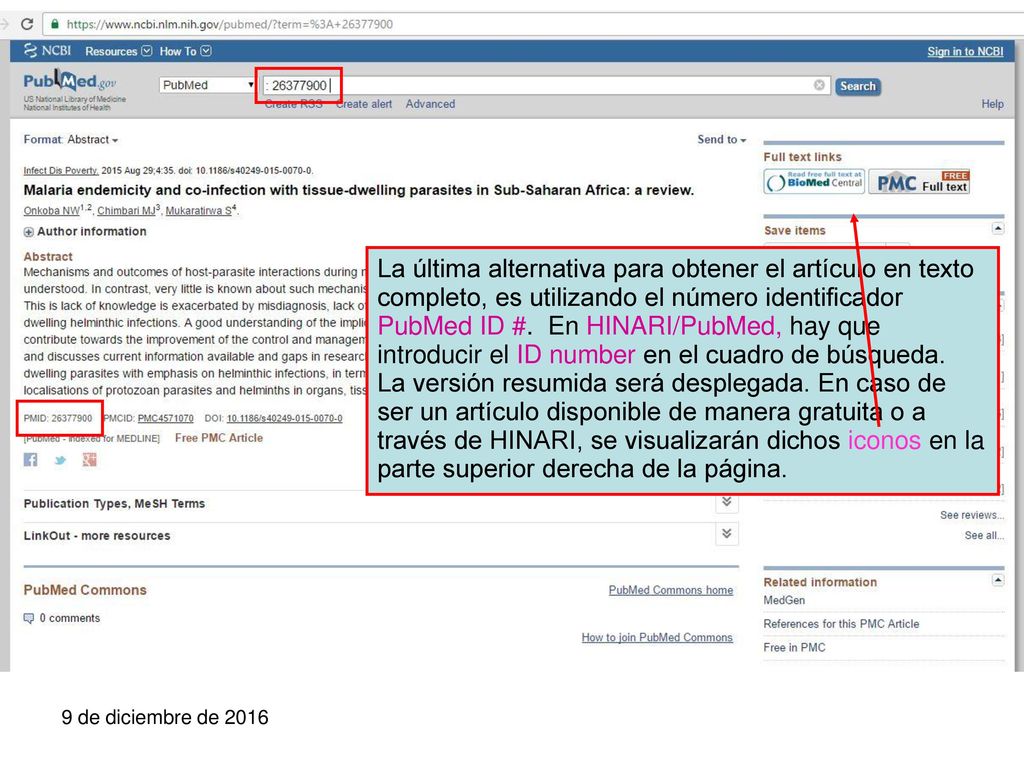Open the Resources dropdown menu

tap(118, 51)
